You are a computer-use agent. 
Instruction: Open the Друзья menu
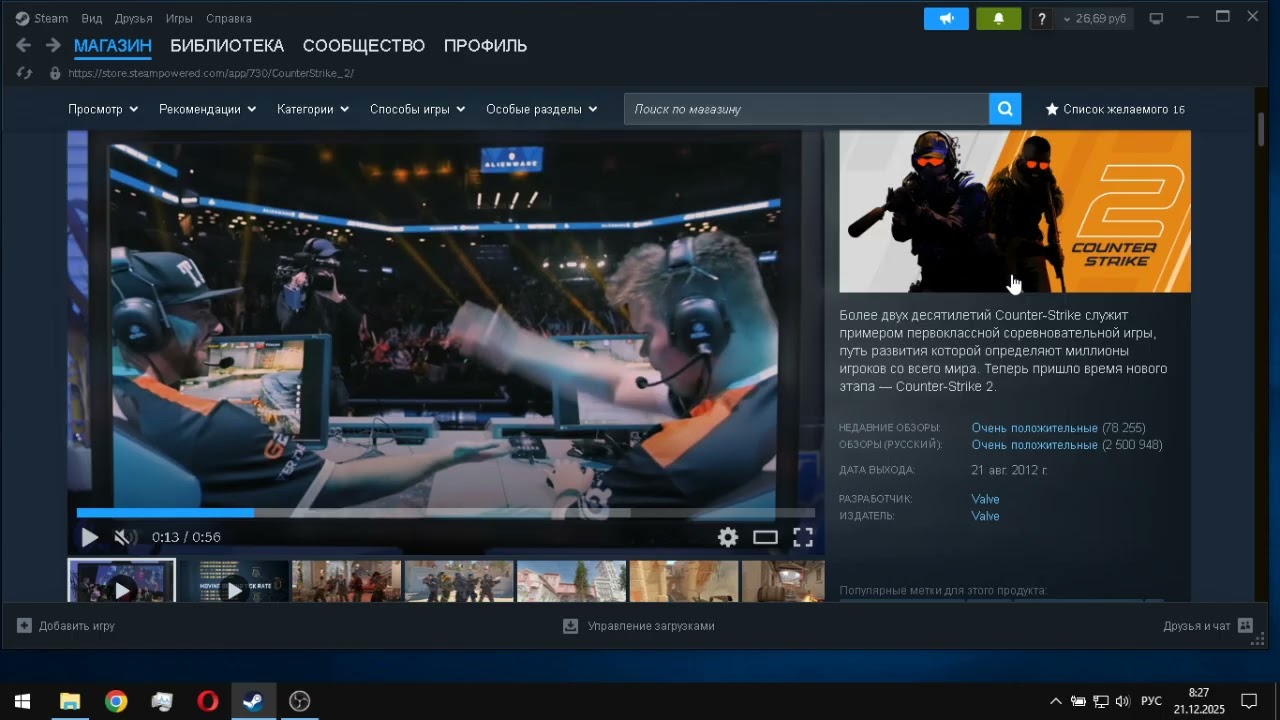(134, 18)
